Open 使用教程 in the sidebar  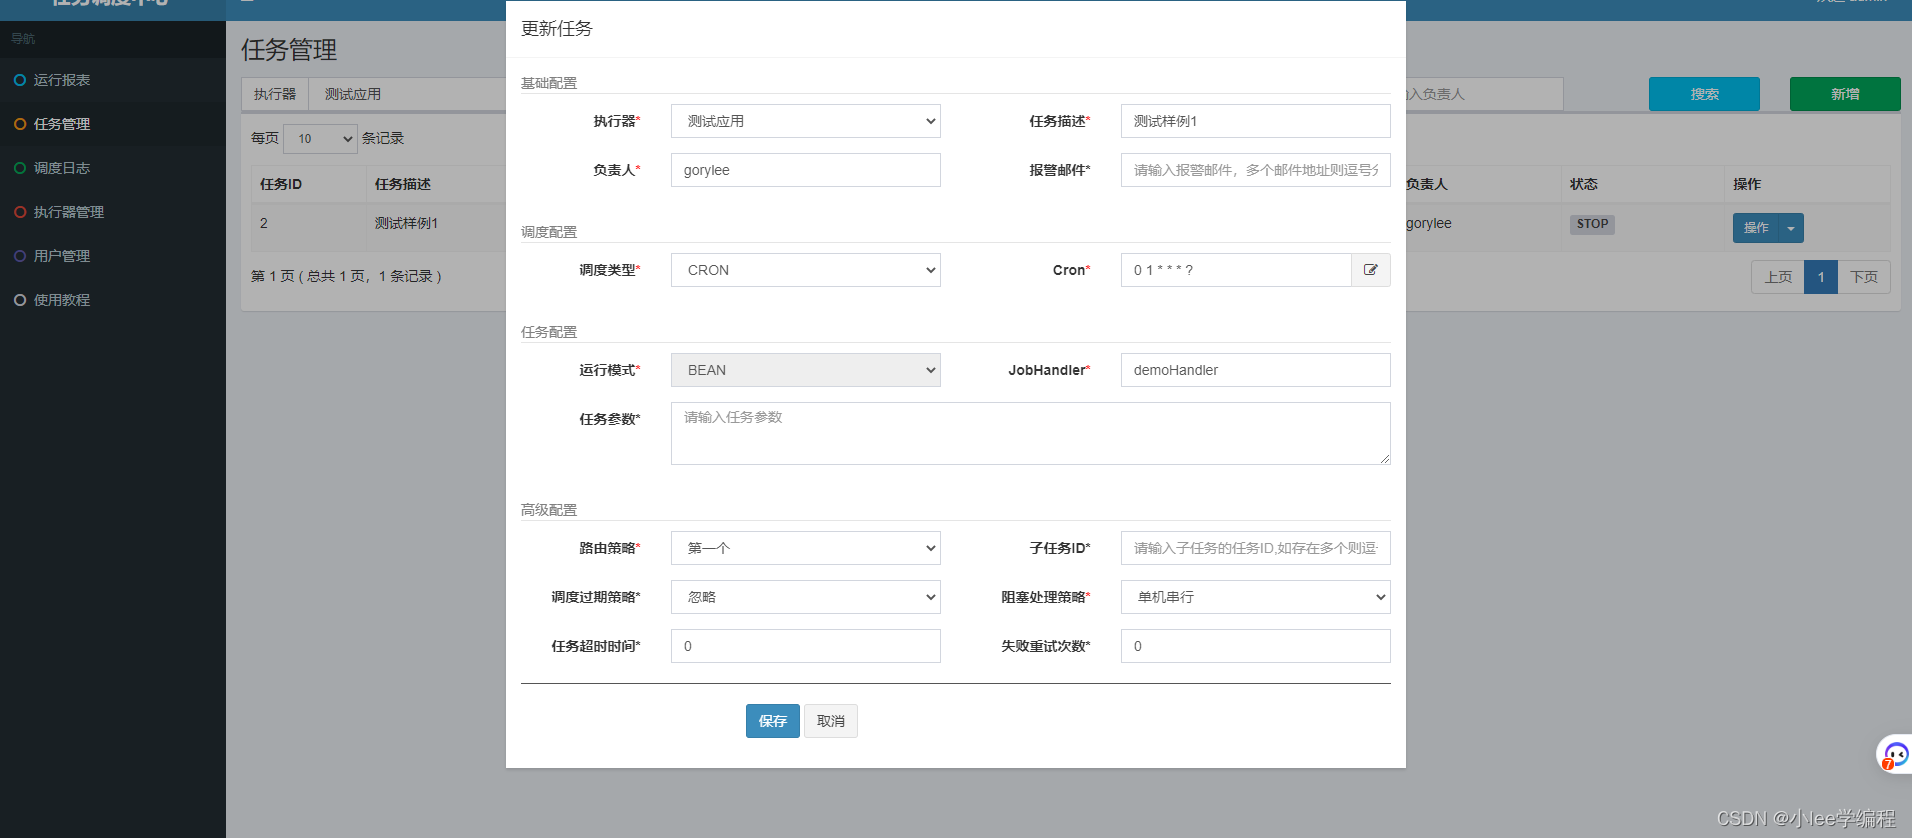click(x=62, y=300)
